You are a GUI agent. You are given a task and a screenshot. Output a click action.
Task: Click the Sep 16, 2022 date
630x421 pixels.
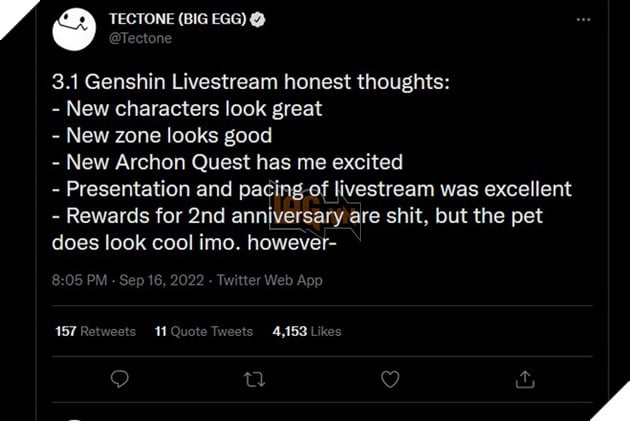point(163,280)
